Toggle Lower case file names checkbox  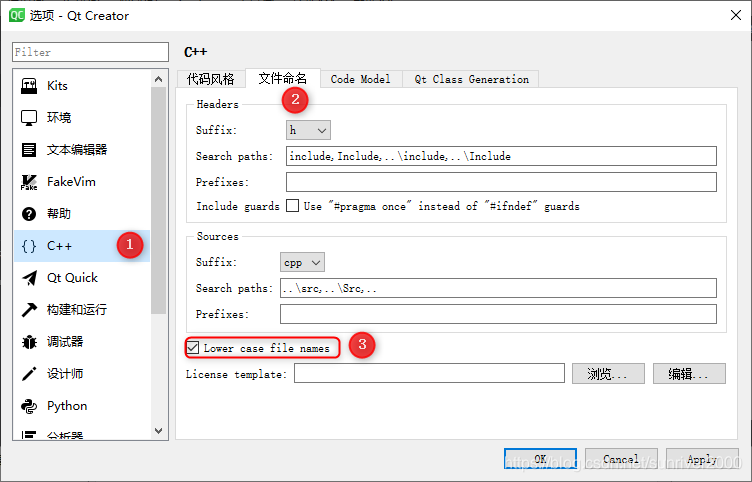tap(193, 348)
